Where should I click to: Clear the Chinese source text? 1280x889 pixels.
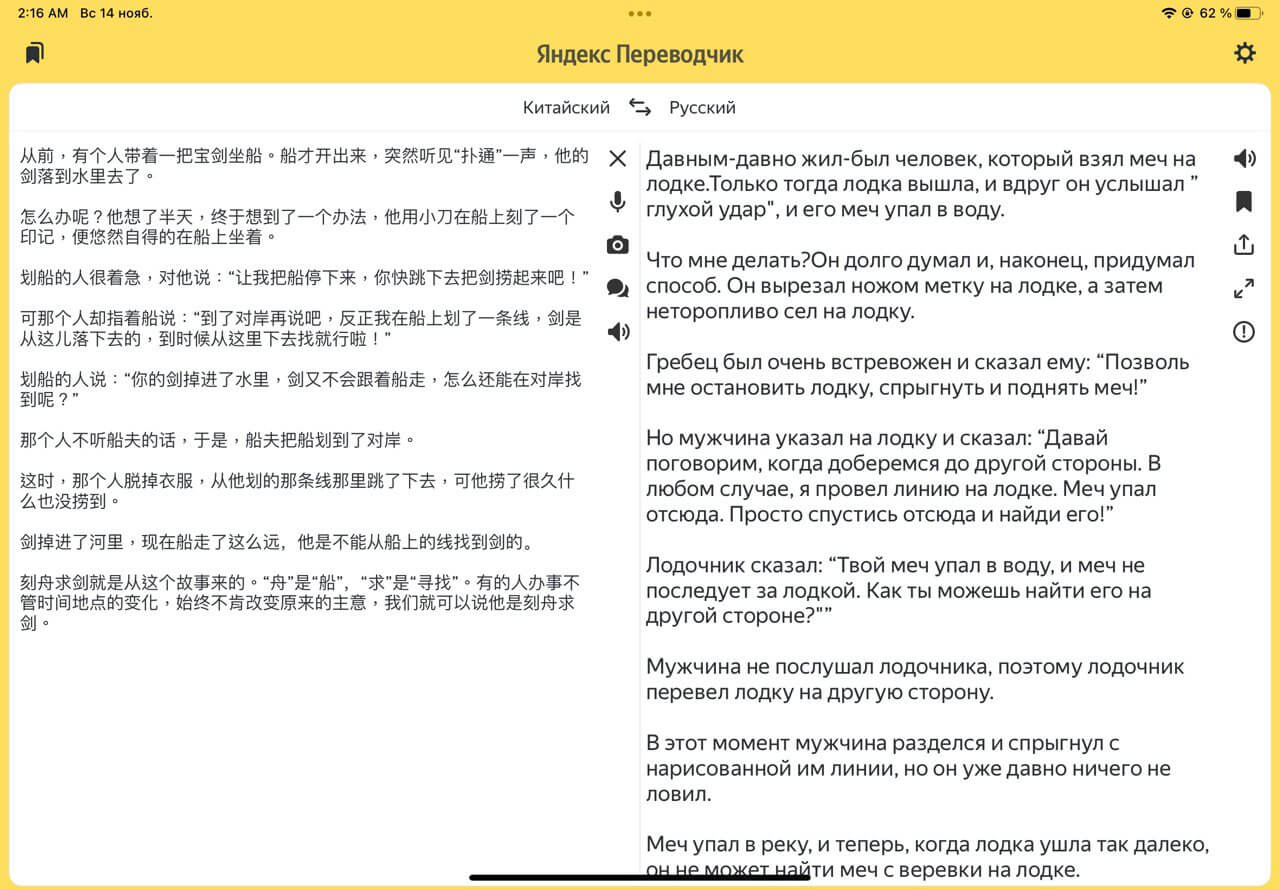coord(618,158)
